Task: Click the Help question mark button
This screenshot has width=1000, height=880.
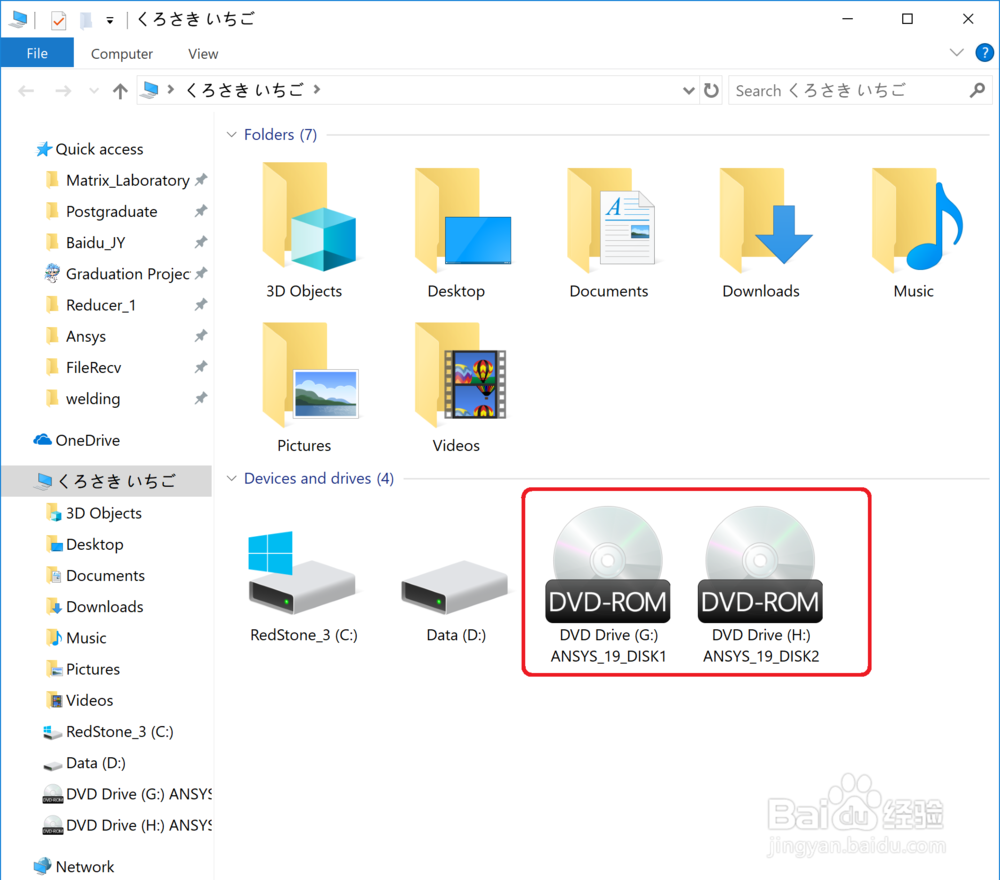Action: pyautogui.click(x=984, y=53)
